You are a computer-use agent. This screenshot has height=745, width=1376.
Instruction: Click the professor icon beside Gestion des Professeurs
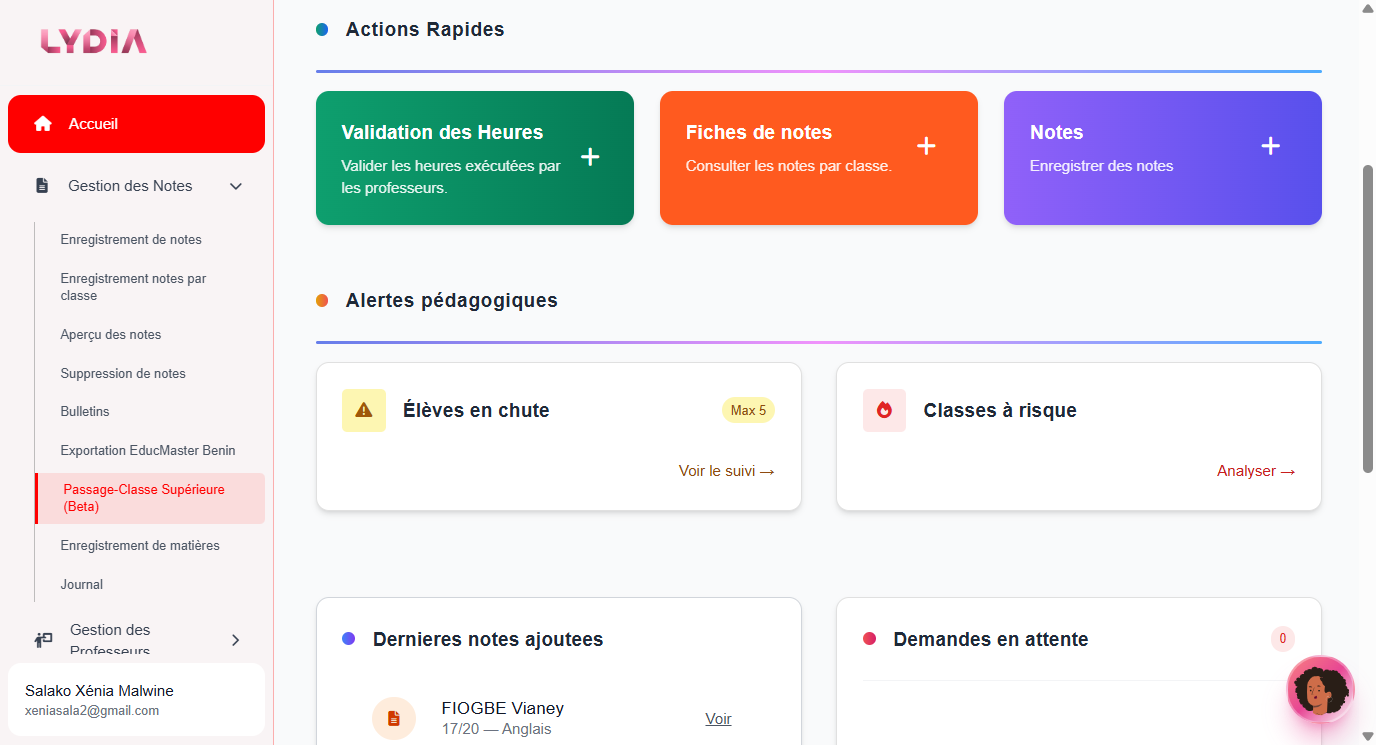point(42,640)
